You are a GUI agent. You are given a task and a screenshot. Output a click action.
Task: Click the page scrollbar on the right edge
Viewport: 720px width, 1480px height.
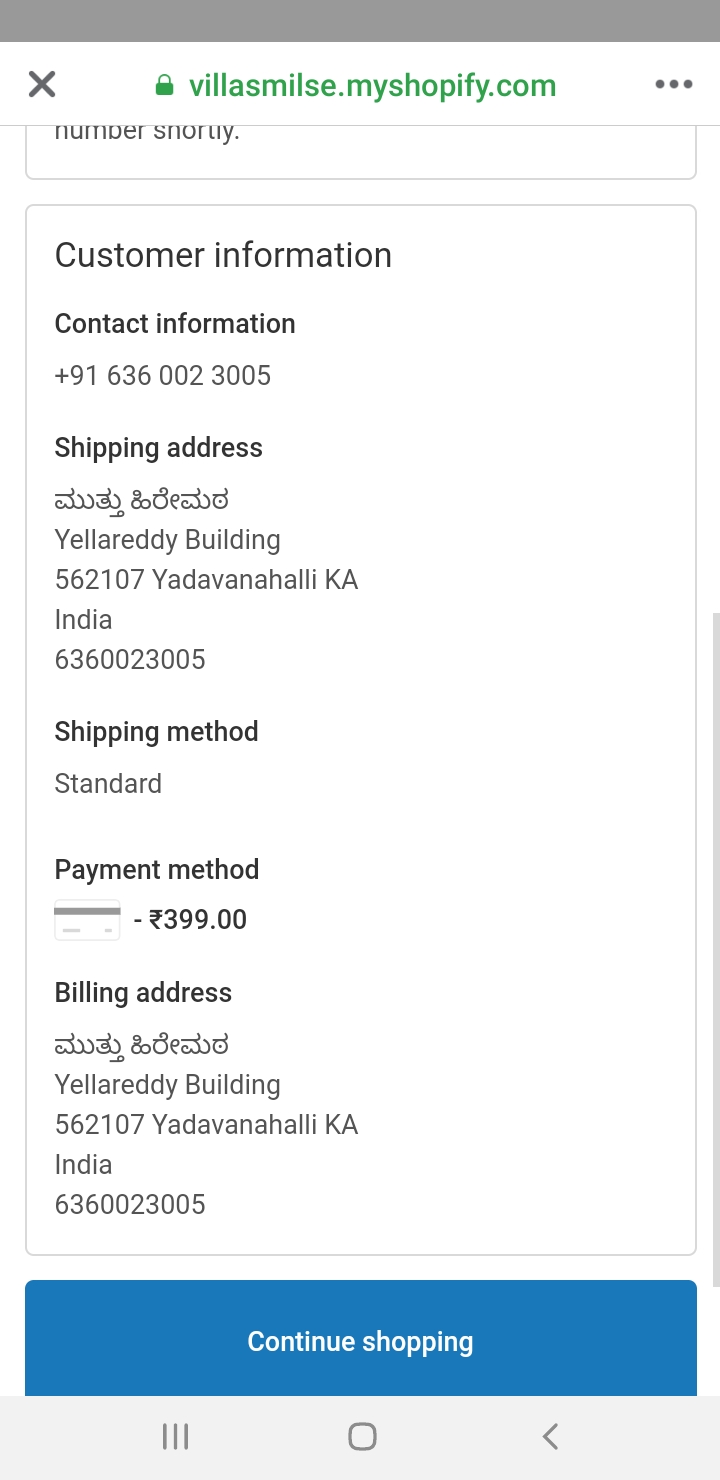[x=714, y=948]
